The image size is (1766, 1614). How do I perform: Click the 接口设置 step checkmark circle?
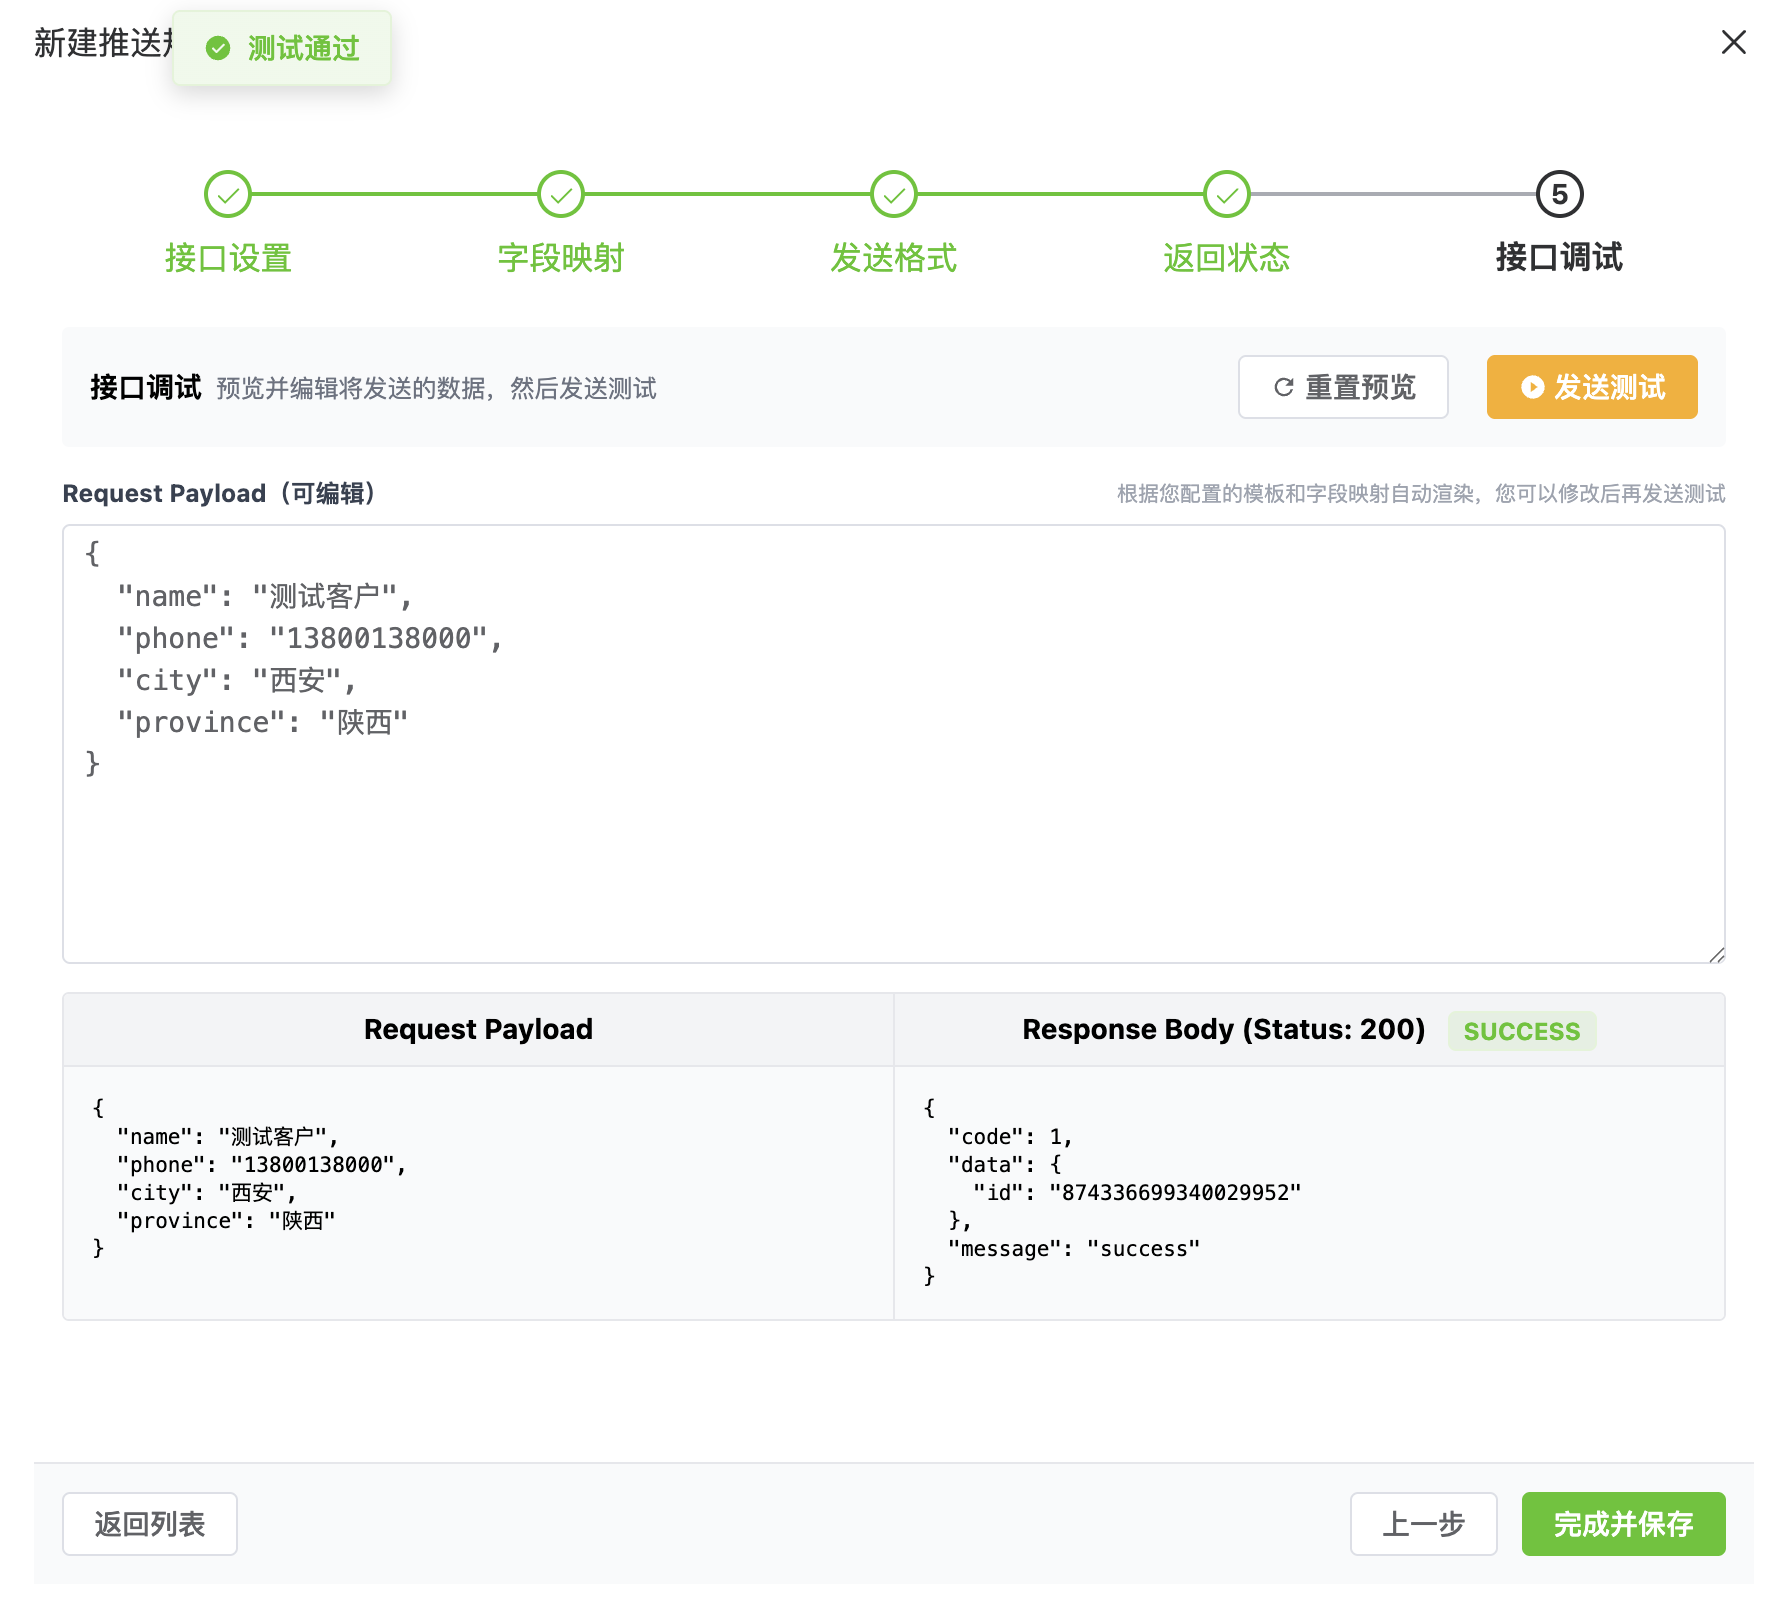[228, 195]
